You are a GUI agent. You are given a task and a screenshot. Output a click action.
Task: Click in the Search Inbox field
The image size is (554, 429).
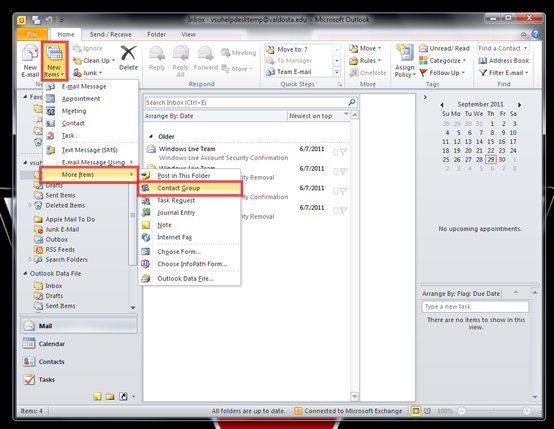click(246, 102)
